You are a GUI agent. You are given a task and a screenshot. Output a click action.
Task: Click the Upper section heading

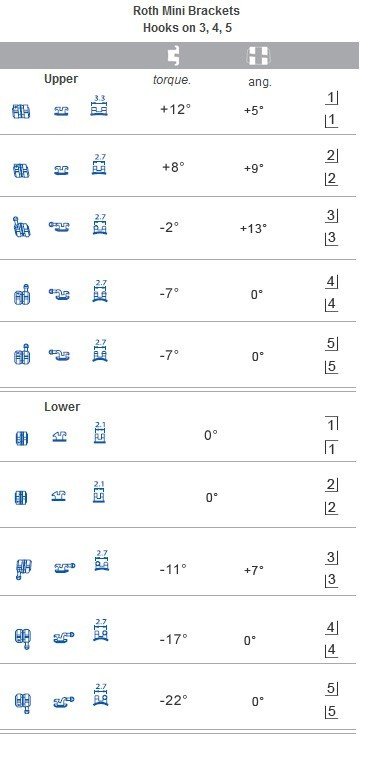coord(61,79)
